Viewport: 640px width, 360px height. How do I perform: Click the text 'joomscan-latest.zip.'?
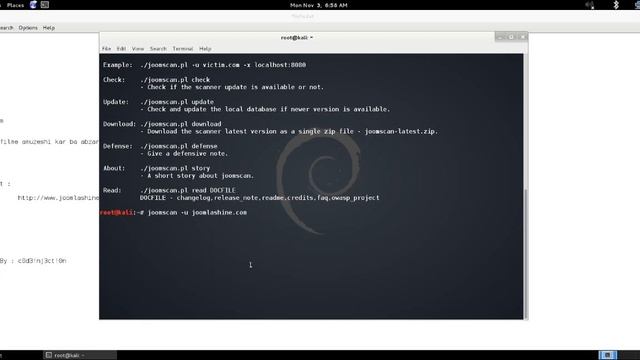click(401, 131)
